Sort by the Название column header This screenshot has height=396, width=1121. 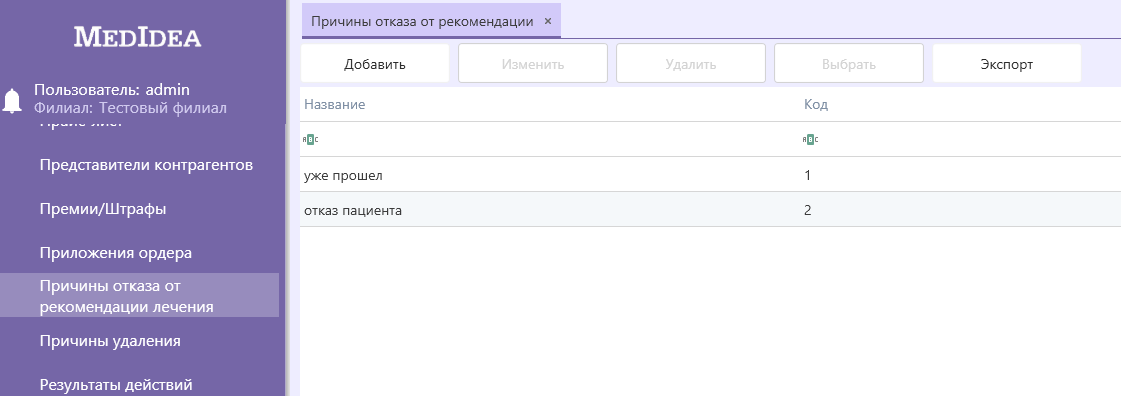click(335, 104)
